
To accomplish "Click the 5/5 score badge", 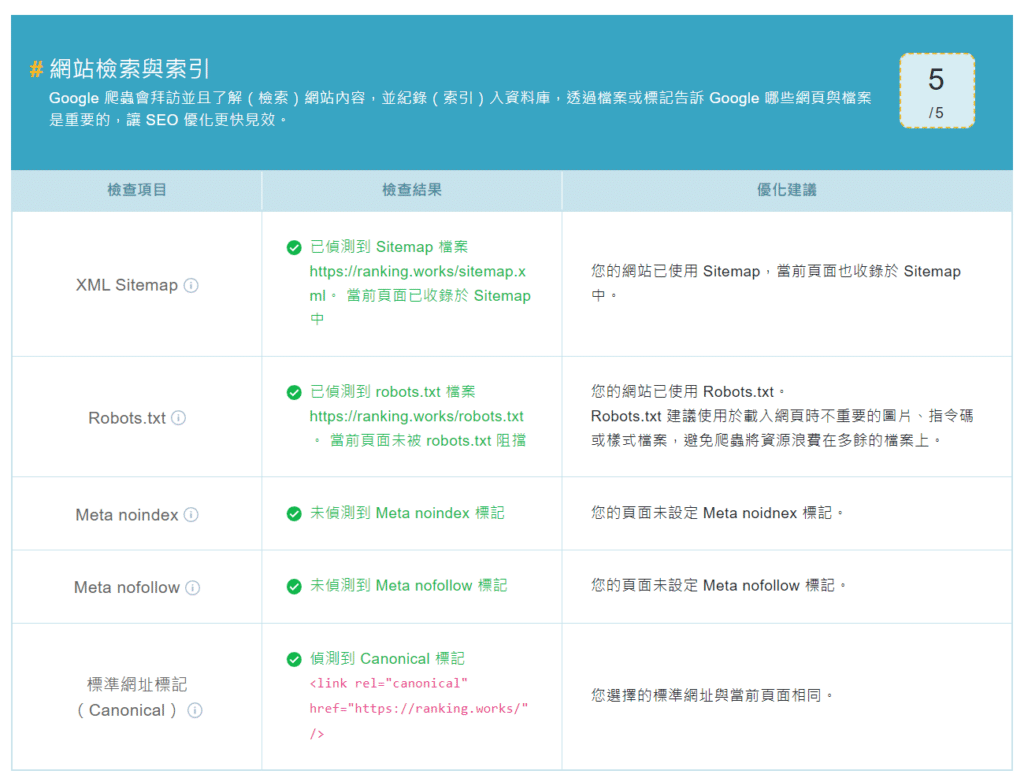I will pos(936,91).
